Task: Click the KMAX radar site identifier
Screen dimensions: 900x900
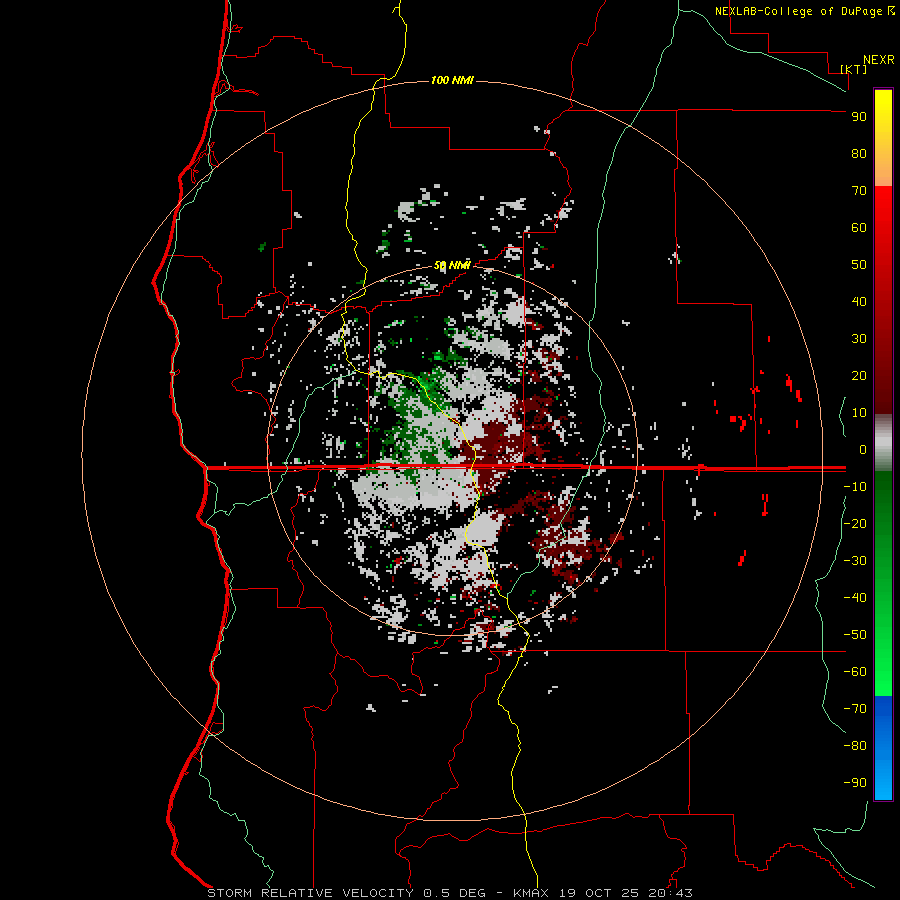Action: click(529, 893)
